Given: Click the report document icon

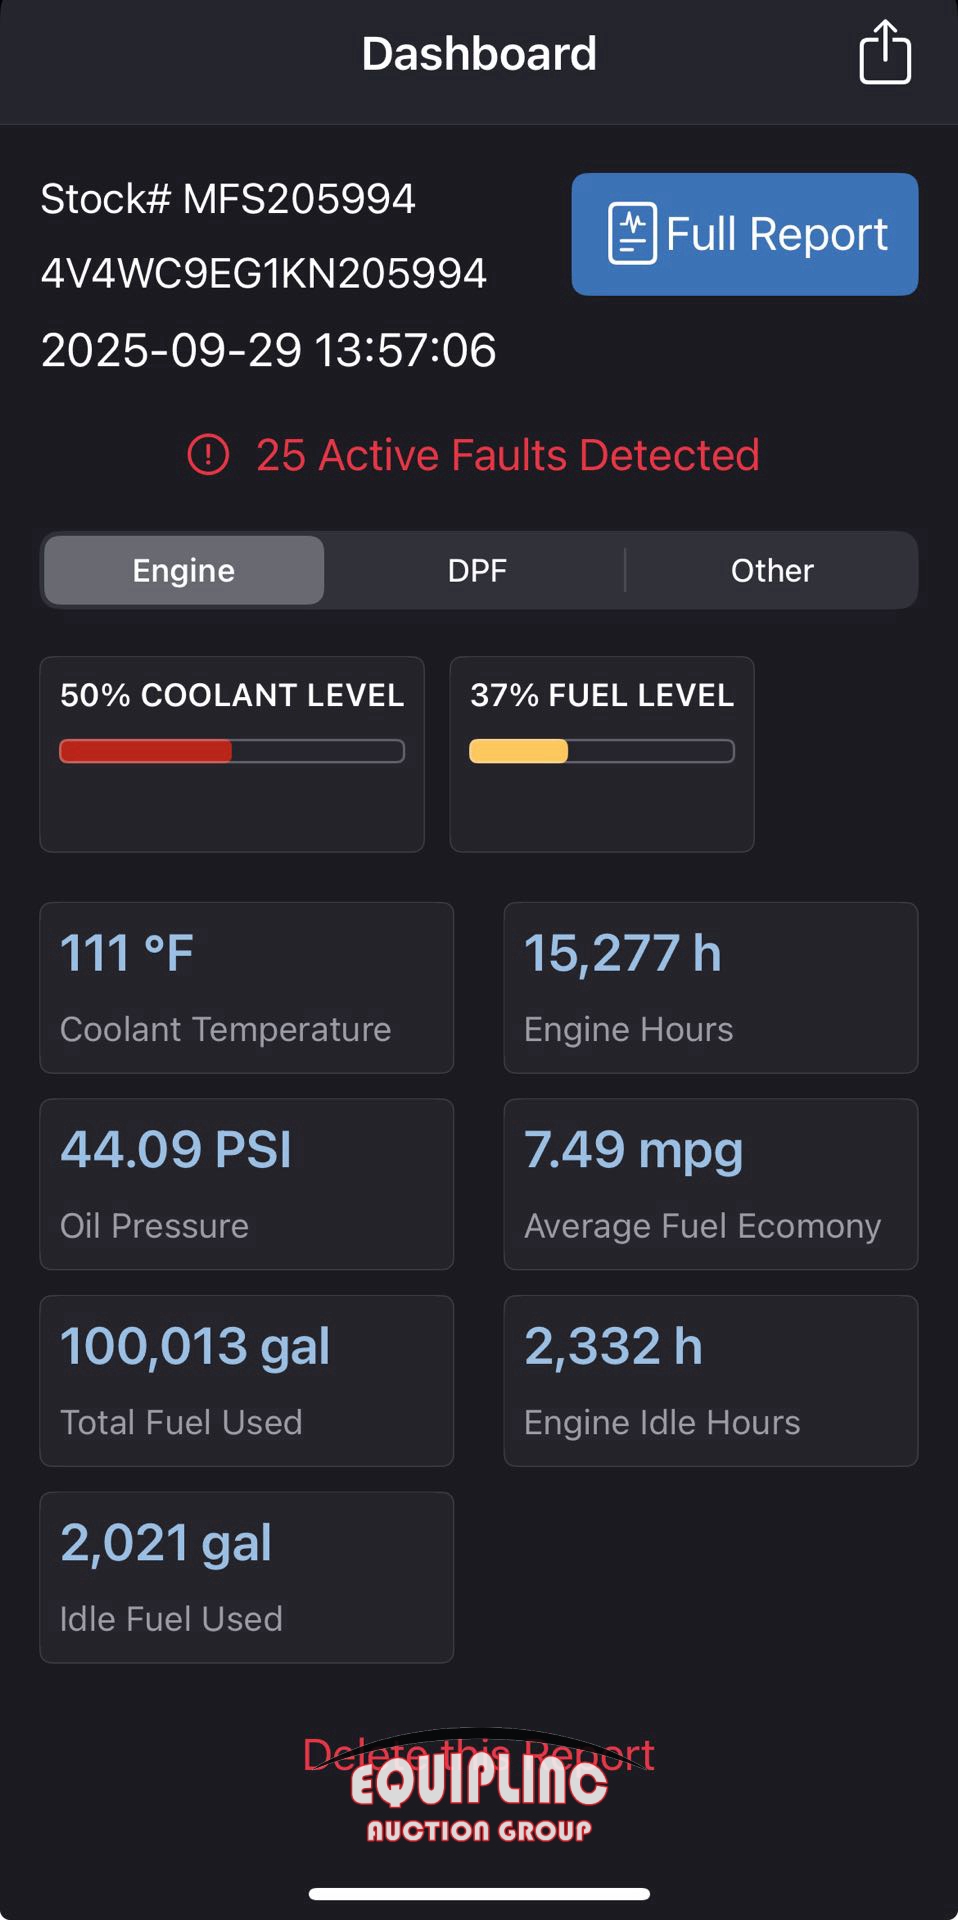Looking at the screenshot, I should (632, 234).
